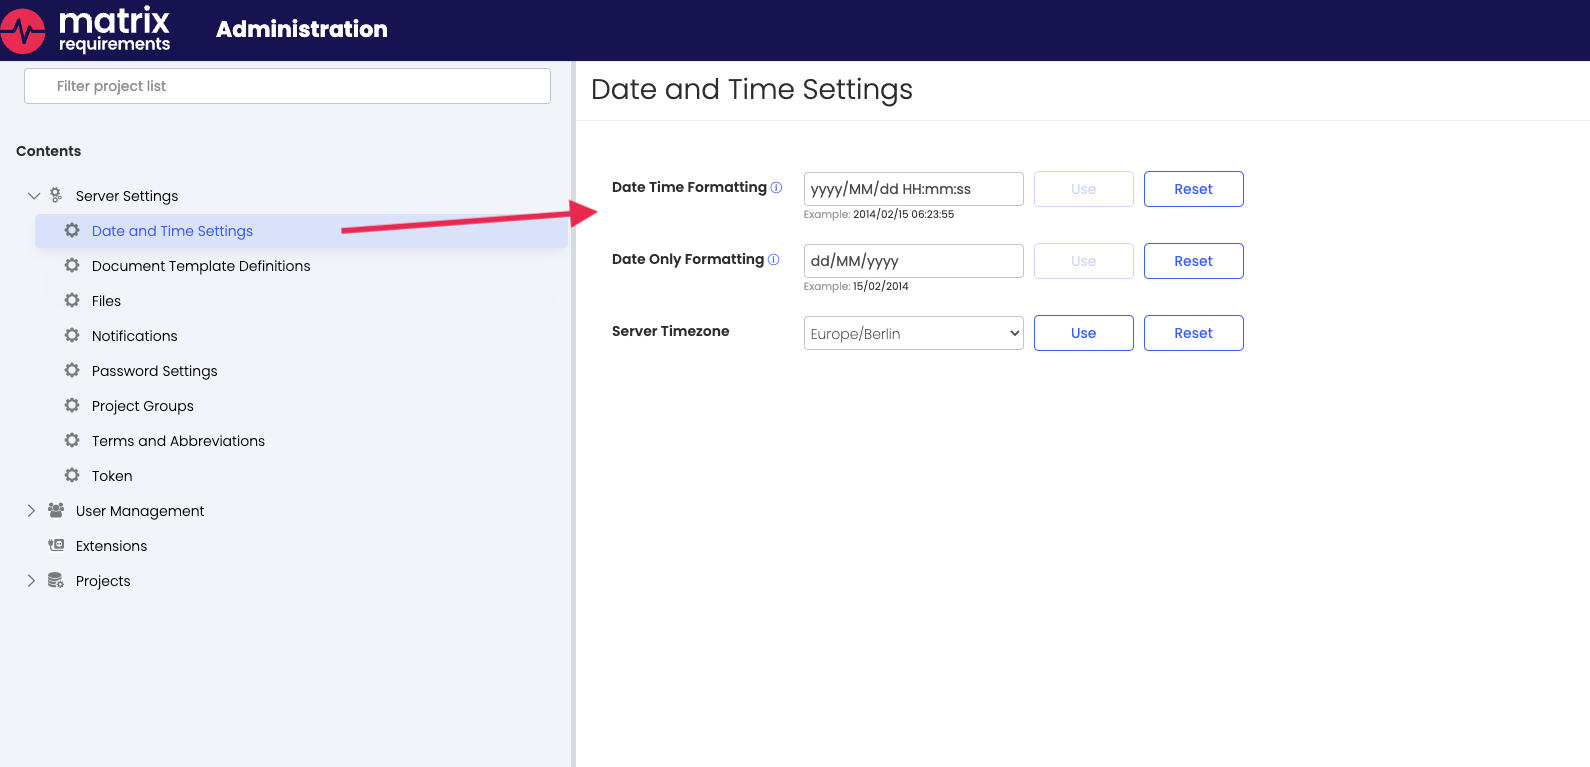The width and height of the screenshot is (1590, 767).
Task: Click the Extensions plugin icon
Action: coord(56,545)
